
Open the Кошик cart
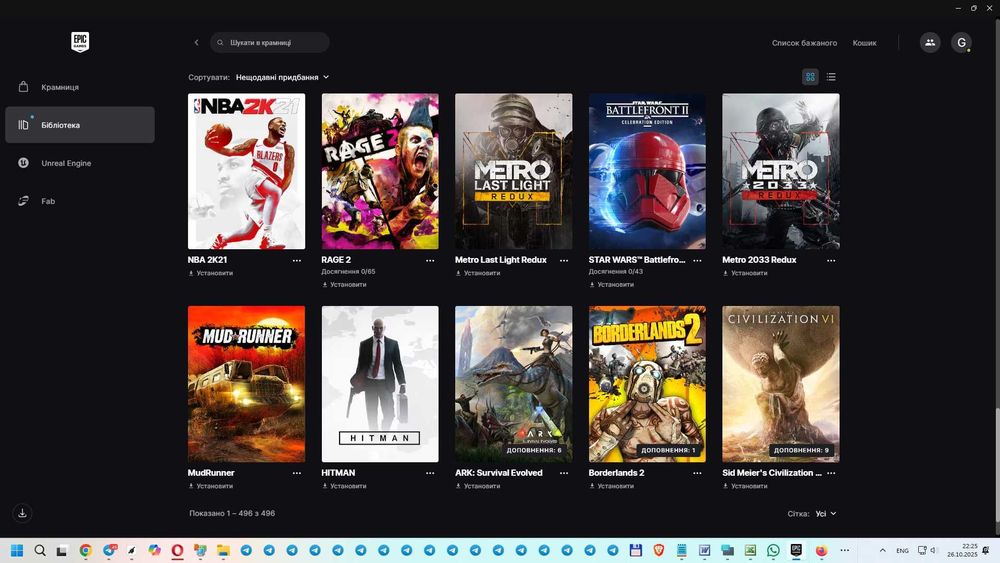point(864,43)
